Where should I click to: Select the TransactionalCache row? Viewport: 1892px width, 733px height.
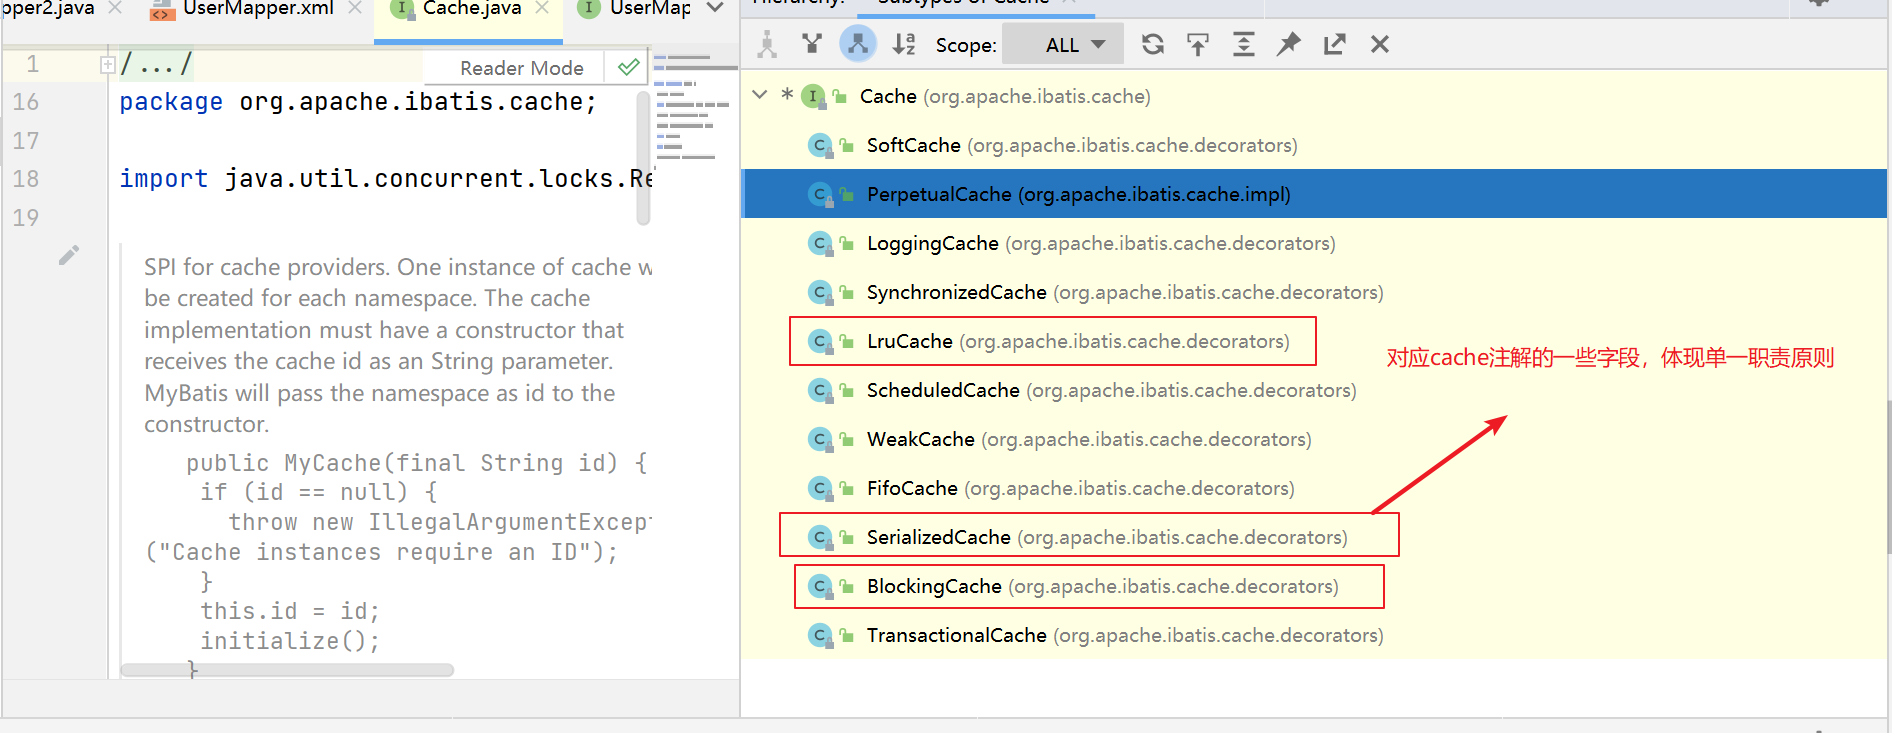1313,635
